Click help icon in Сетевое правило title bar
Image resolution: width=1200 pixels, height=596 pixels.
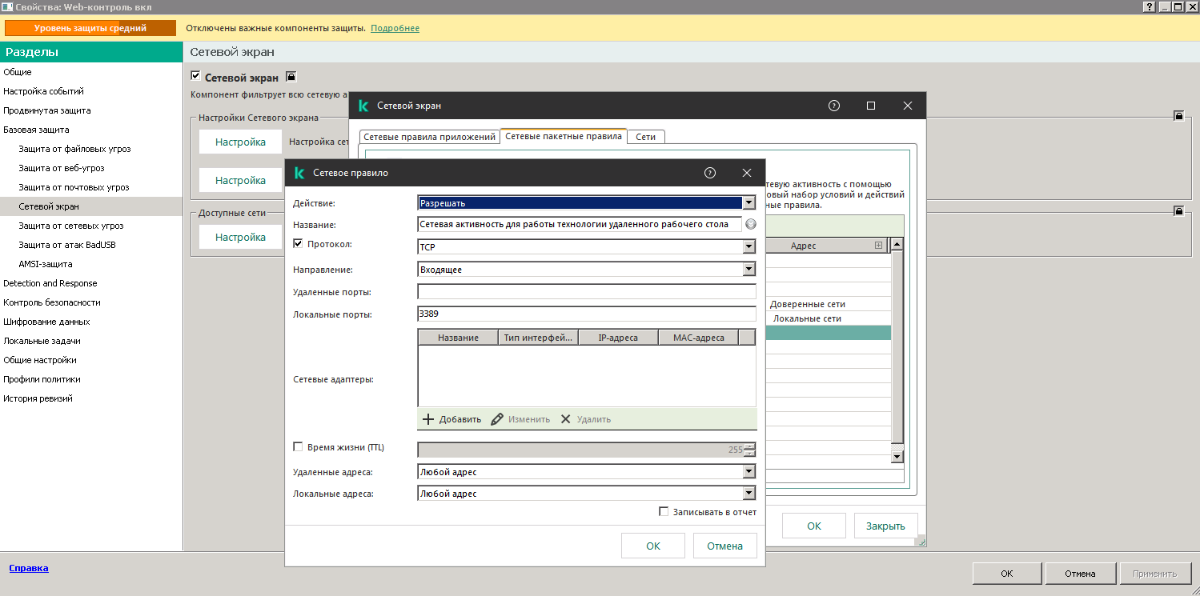coord(710,173)
